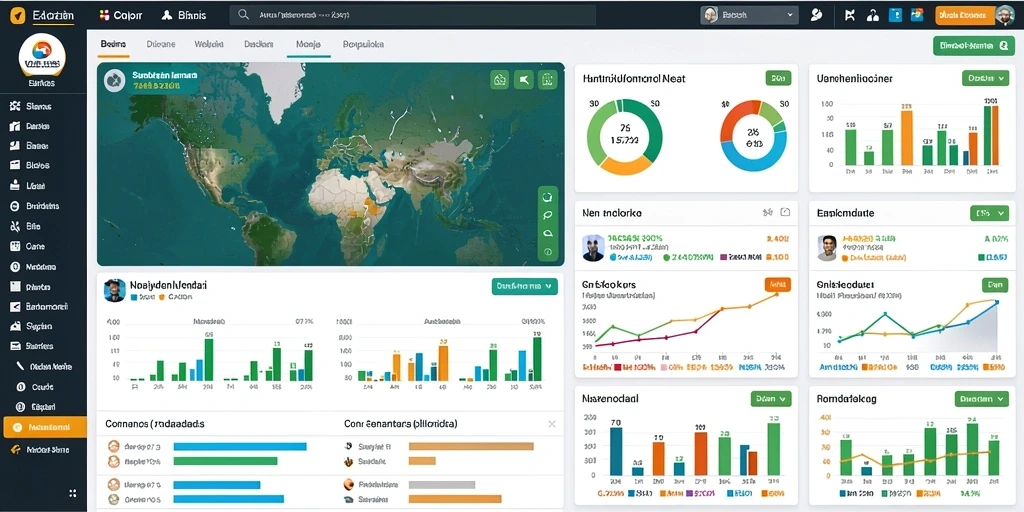Expand the green dropdown in Uanehenliooner card
The image size is (1024, 512).
(x=985, y=78)
